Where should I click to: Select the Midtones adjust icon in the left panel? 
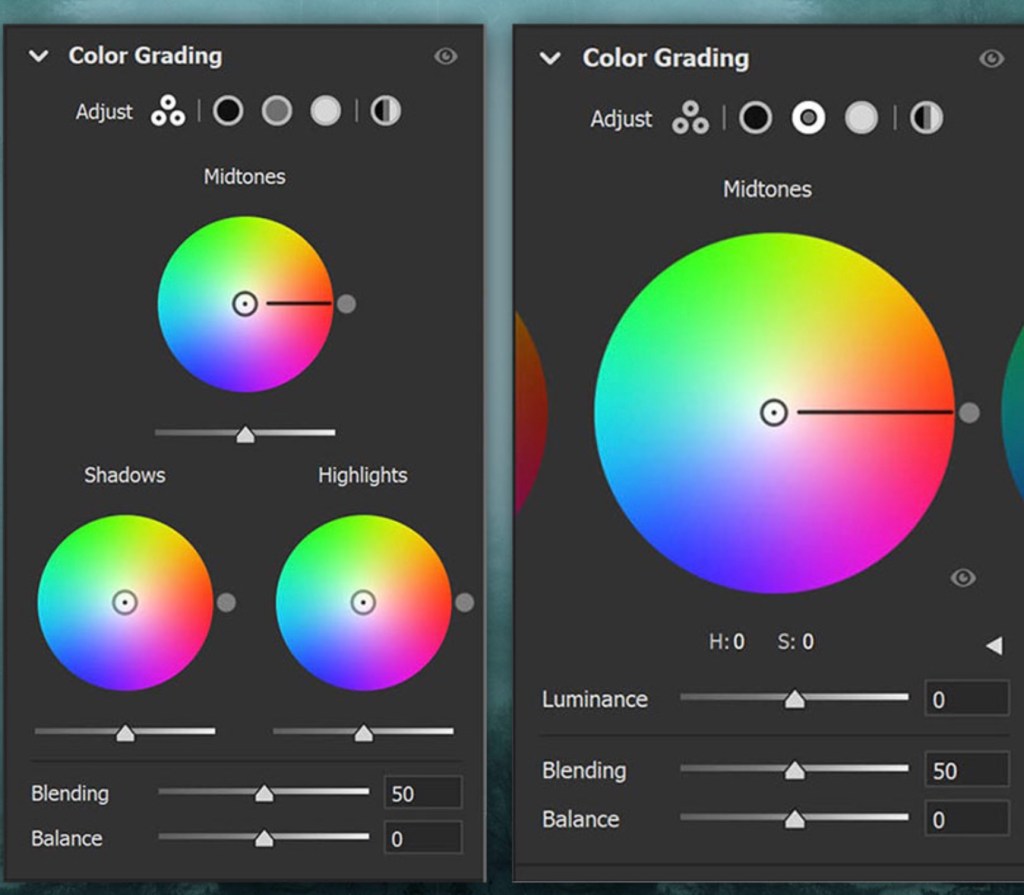277,111
